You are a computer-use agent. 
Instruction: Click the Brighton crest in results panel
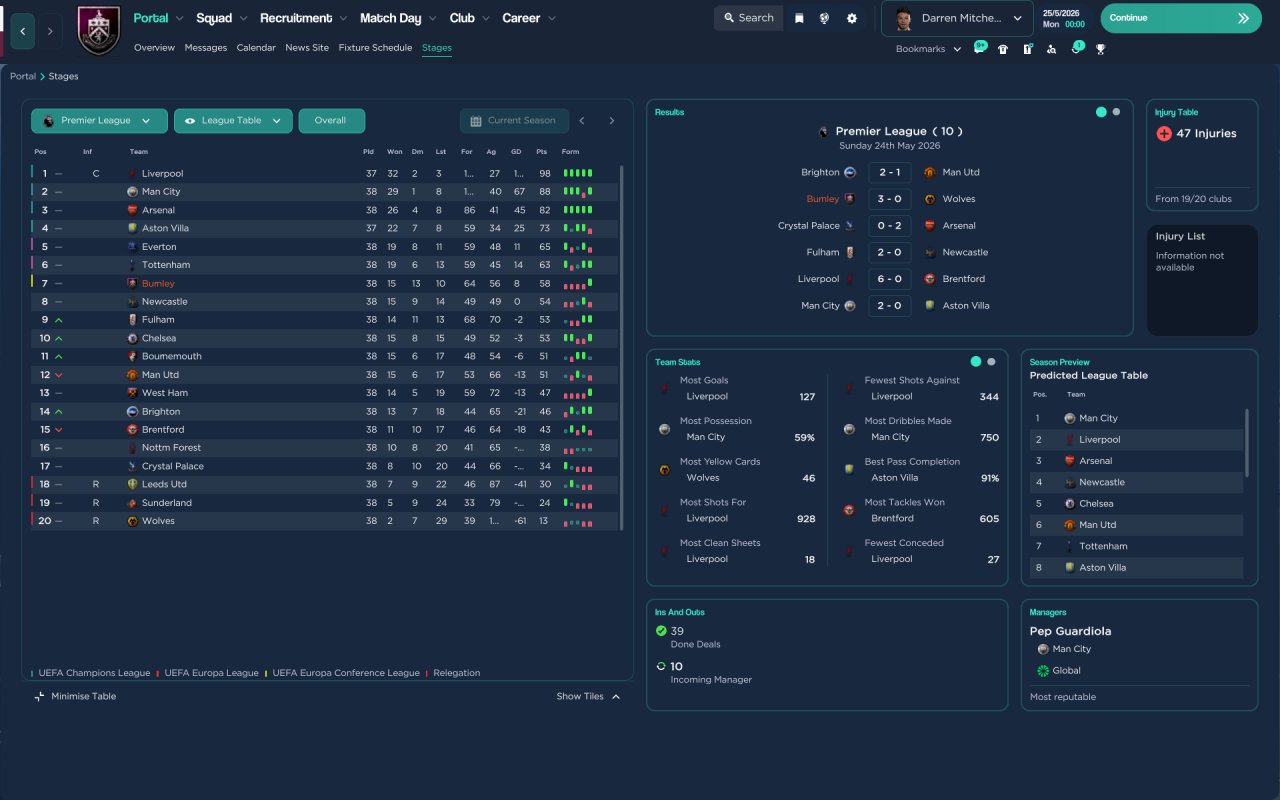click(x=850, y=172)
